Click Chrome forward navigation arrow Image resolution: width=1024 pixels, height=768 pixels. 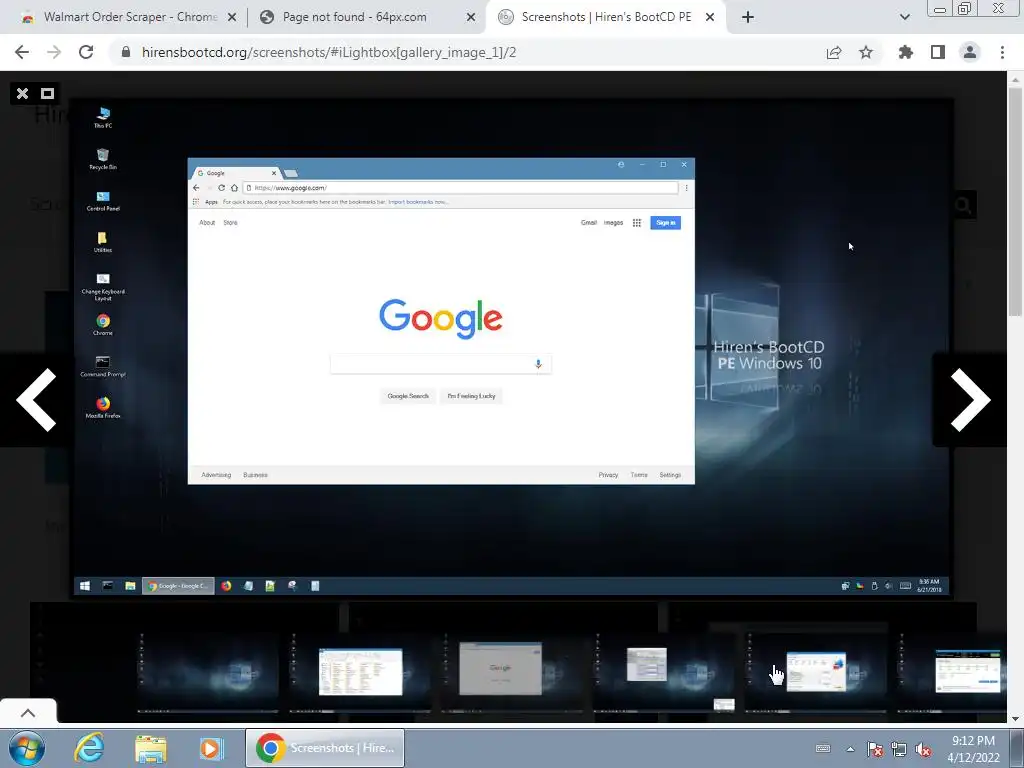click(54, 52)
